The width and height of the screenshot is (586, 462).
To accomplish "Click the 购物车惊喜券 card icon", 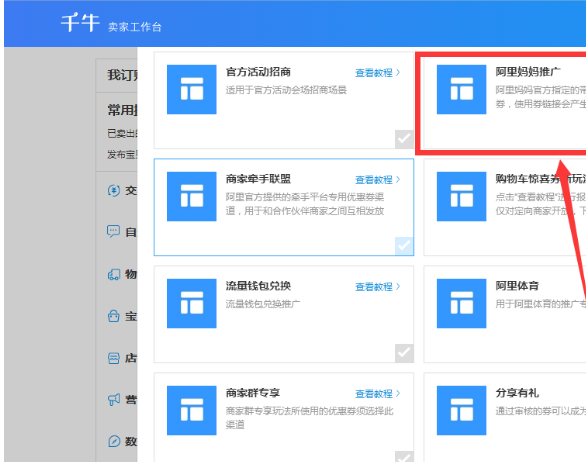I will pos(462,196).
